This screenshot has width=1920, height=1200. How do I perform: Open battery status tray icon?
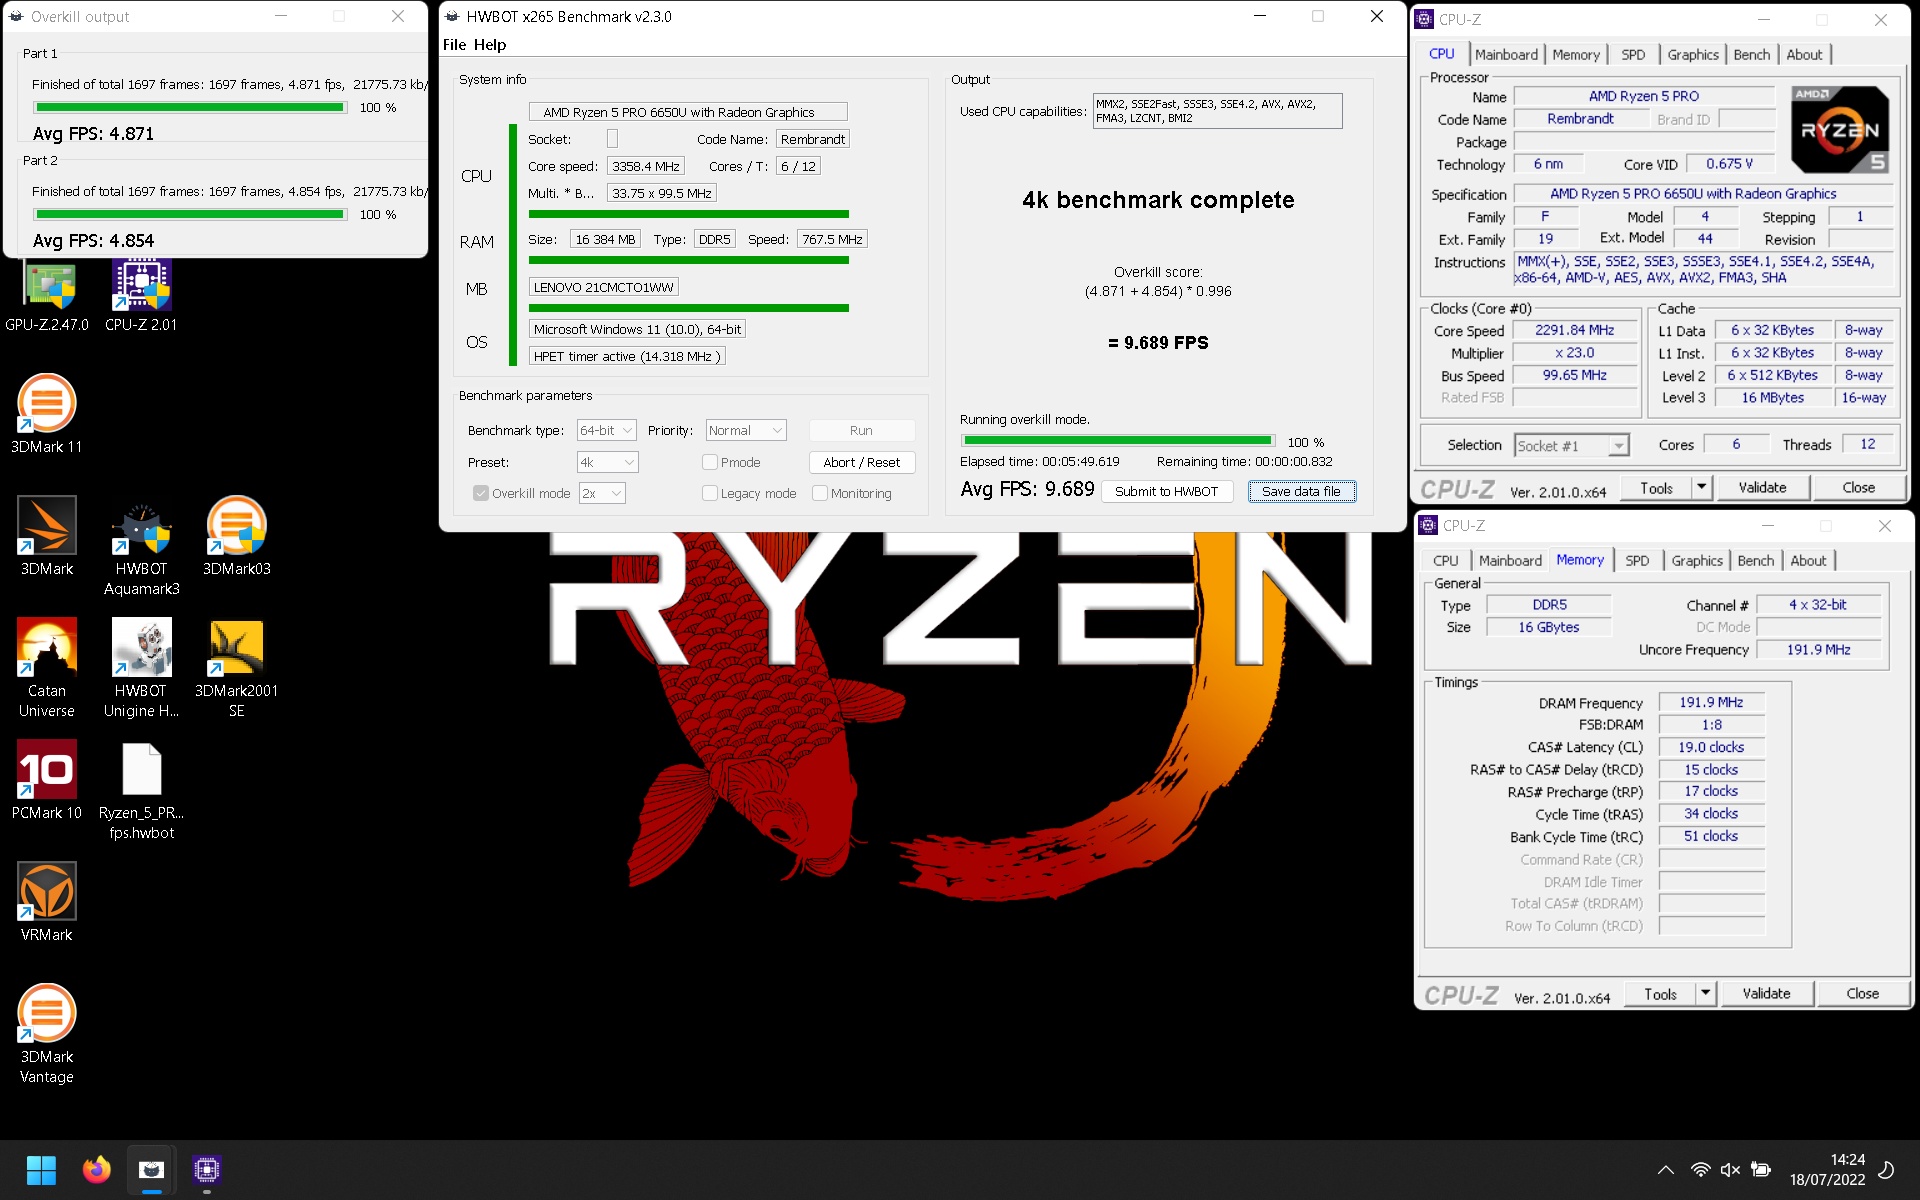1761,1169
